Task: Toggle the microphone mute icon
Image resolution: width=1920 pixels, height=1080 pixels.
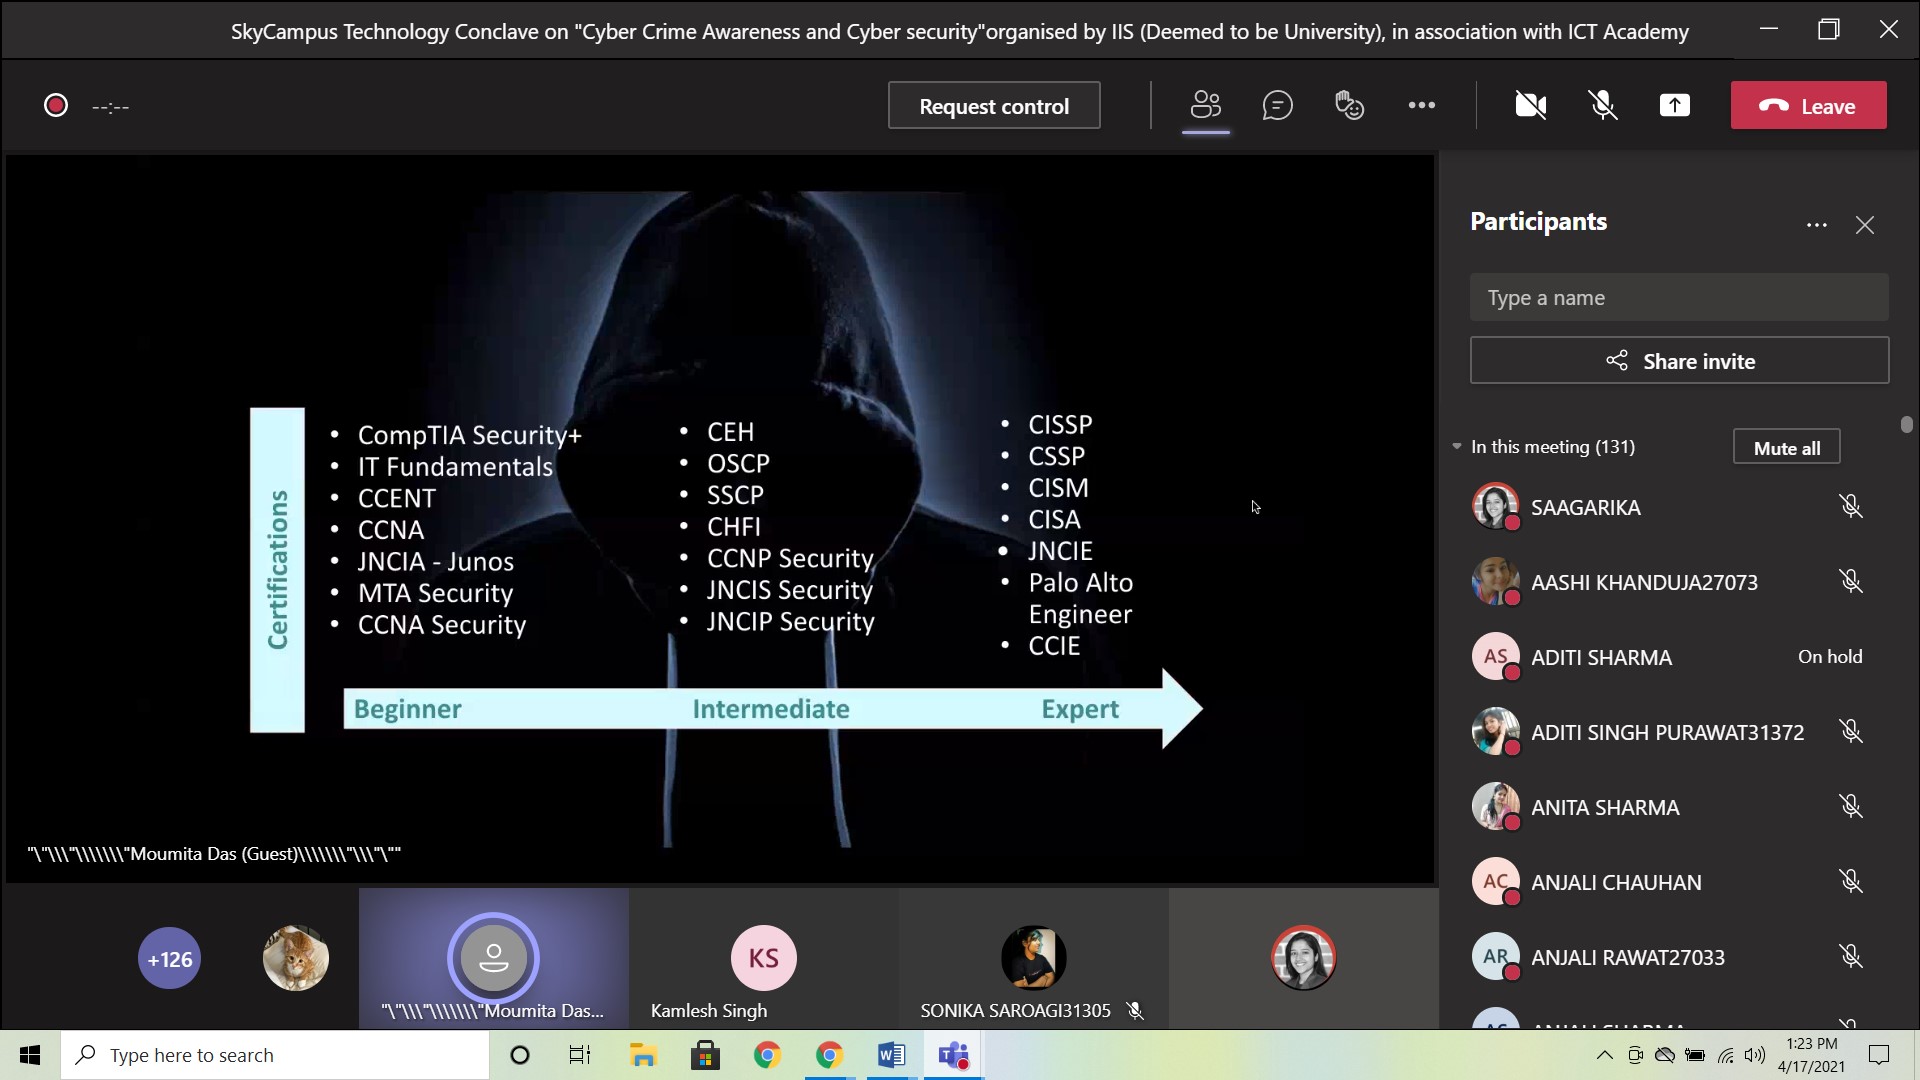Action: point(1603,105)
